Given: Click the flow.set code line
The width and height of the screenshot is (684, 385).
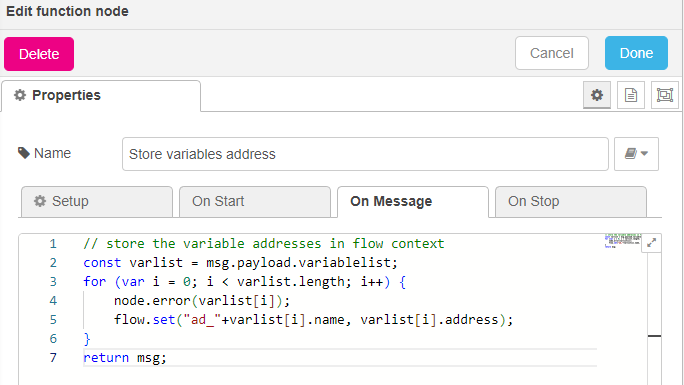Looking at the screenshot, I should click(313, 320).
